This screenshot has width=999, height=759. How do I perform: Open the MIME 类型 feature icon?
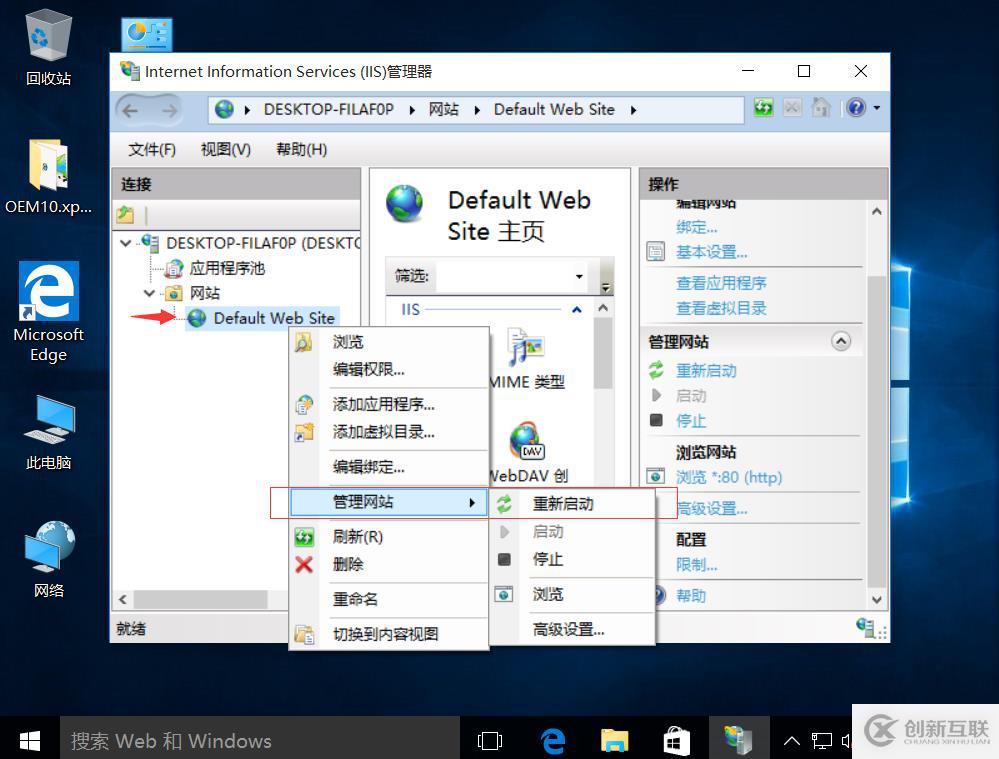pos(526,347)
